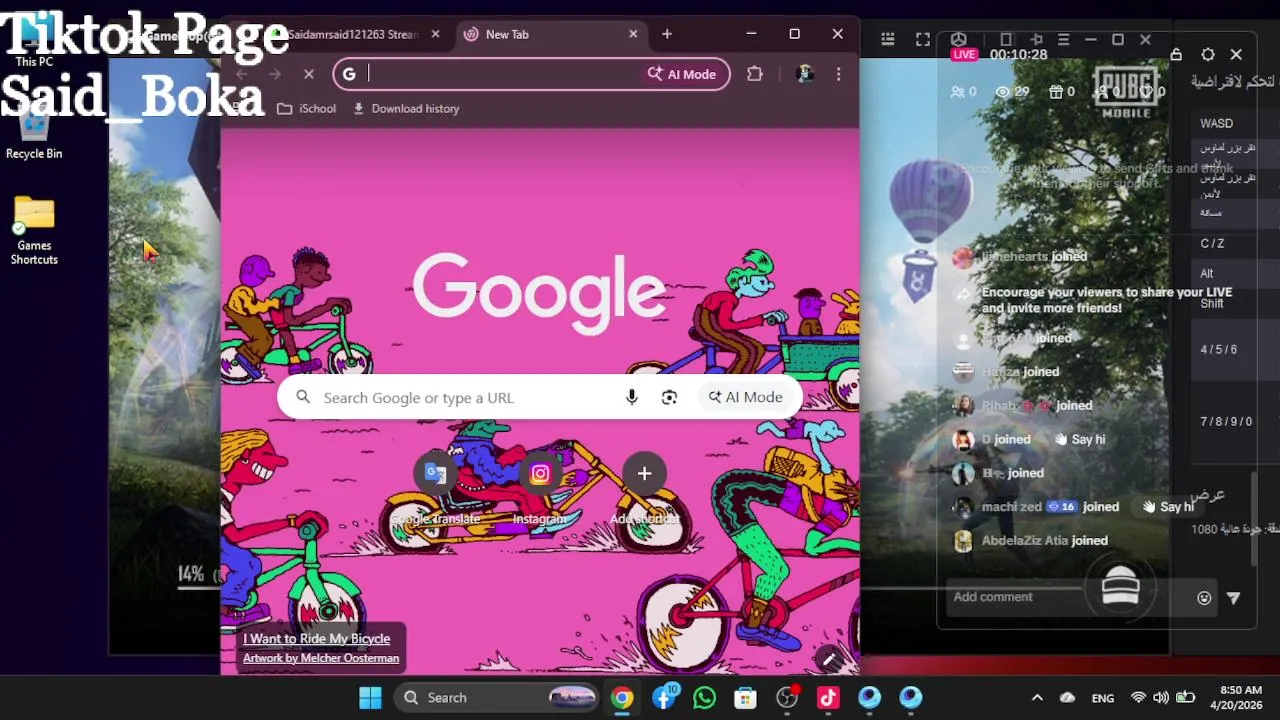Send the comment with arrow icon
This screenshot has height=720, width=1280.
tap(1234, 598)
